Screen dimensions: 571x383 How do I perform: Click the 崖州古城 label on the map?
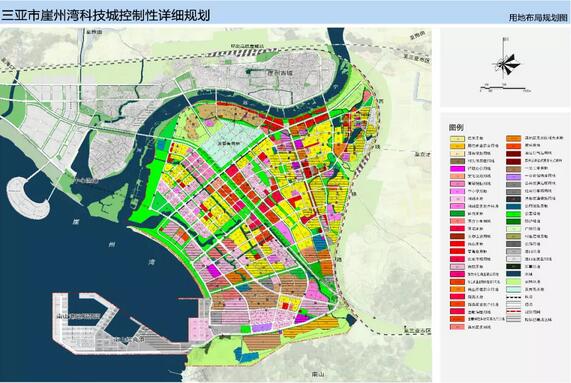280,73
